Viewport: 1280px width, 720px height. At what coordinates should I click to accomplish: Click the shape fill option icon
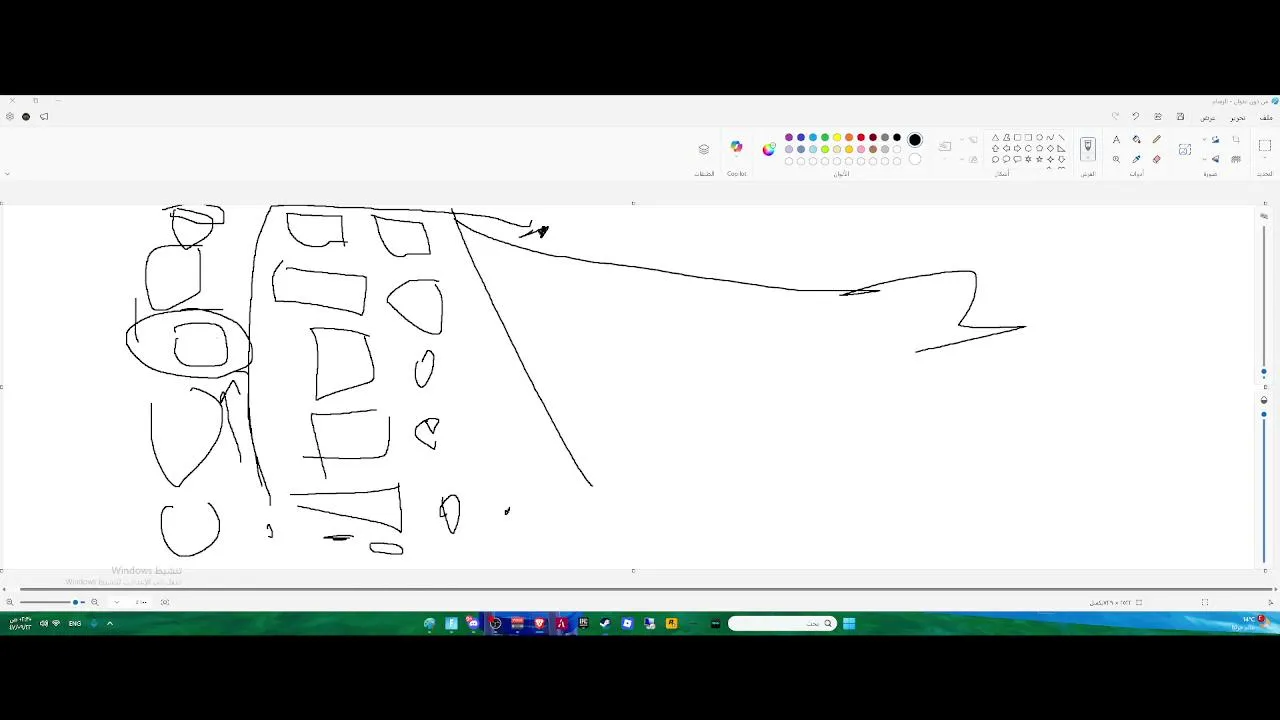[973, 159]
